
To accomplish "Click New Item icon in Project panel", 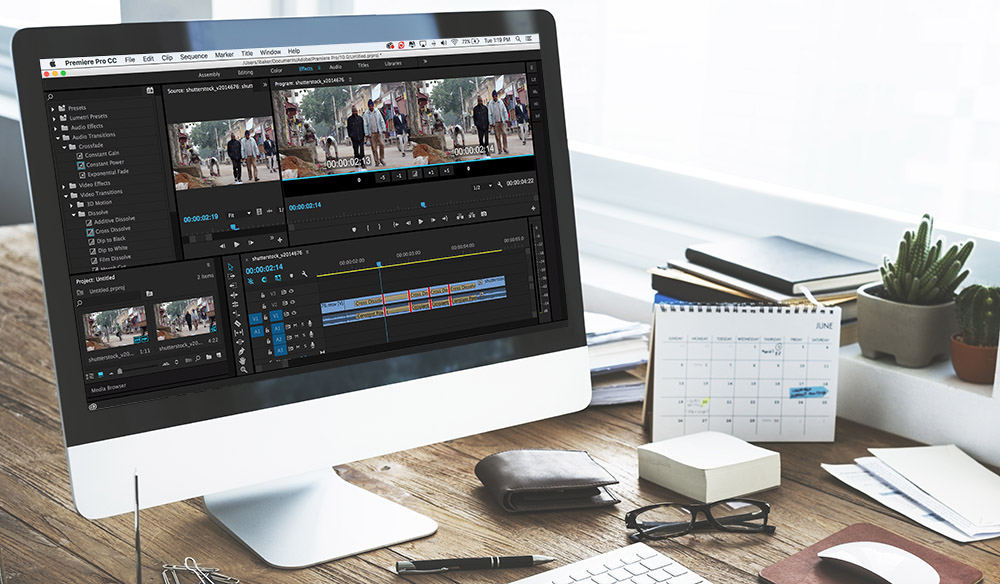I will tap(219, 355).
